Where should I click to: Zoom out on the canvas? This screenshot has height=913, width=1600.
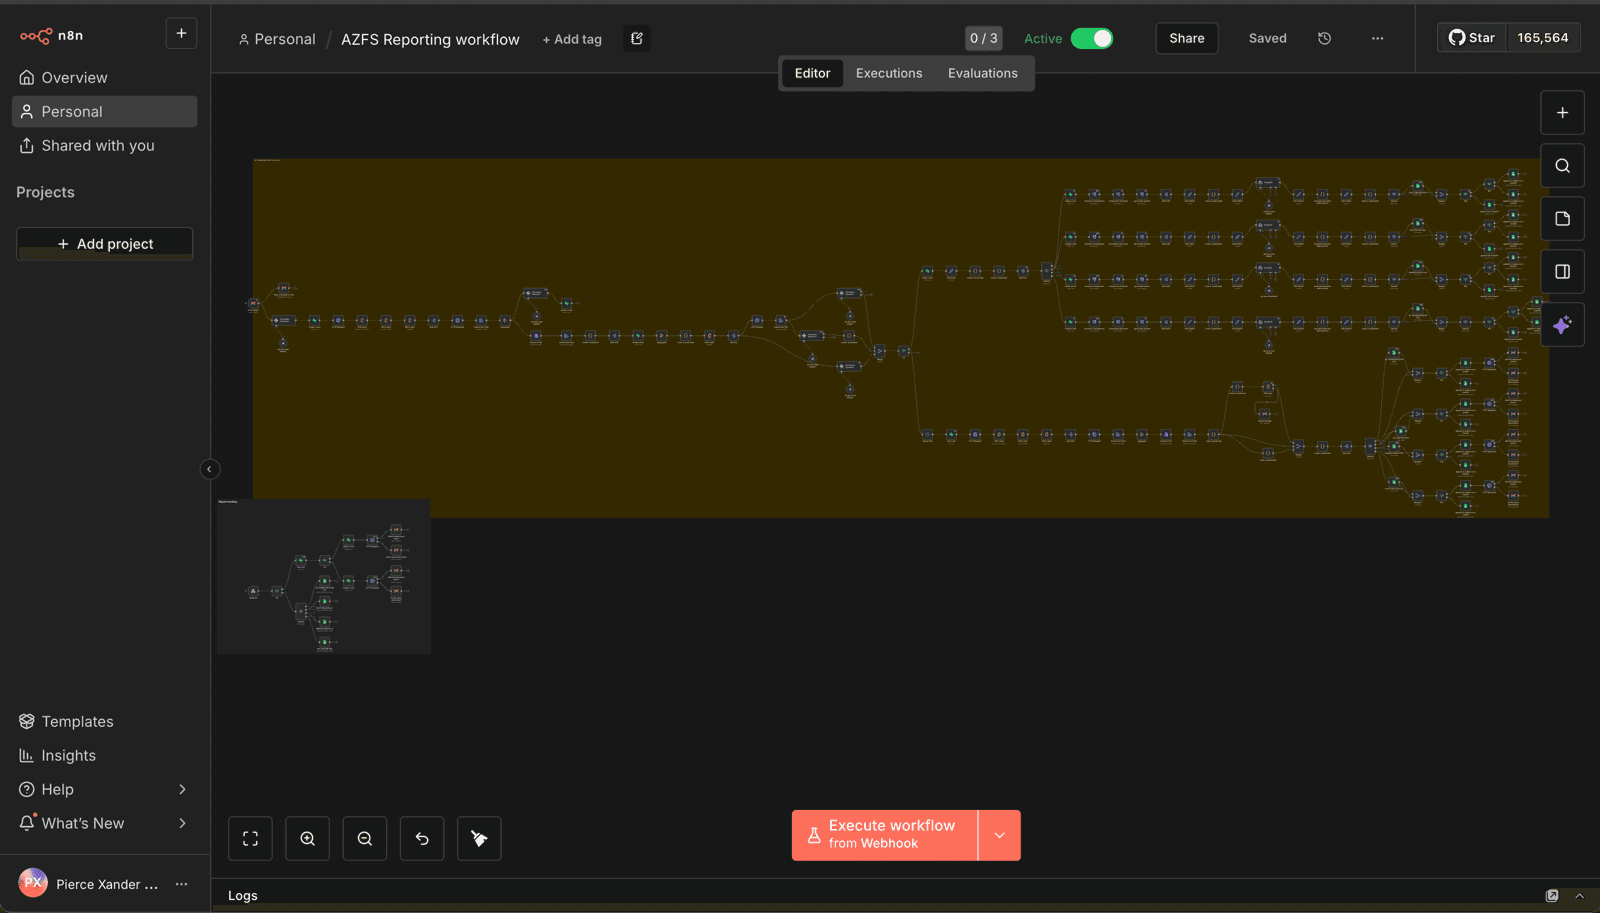[365, 839]
